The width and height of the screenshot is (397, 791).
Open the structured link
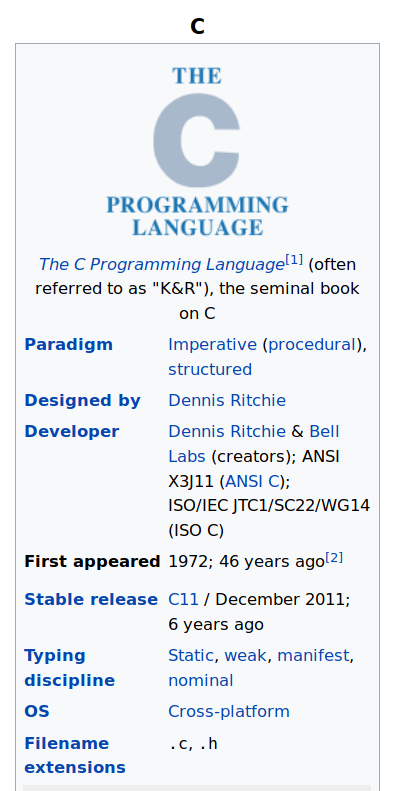(x=210, y=369)
